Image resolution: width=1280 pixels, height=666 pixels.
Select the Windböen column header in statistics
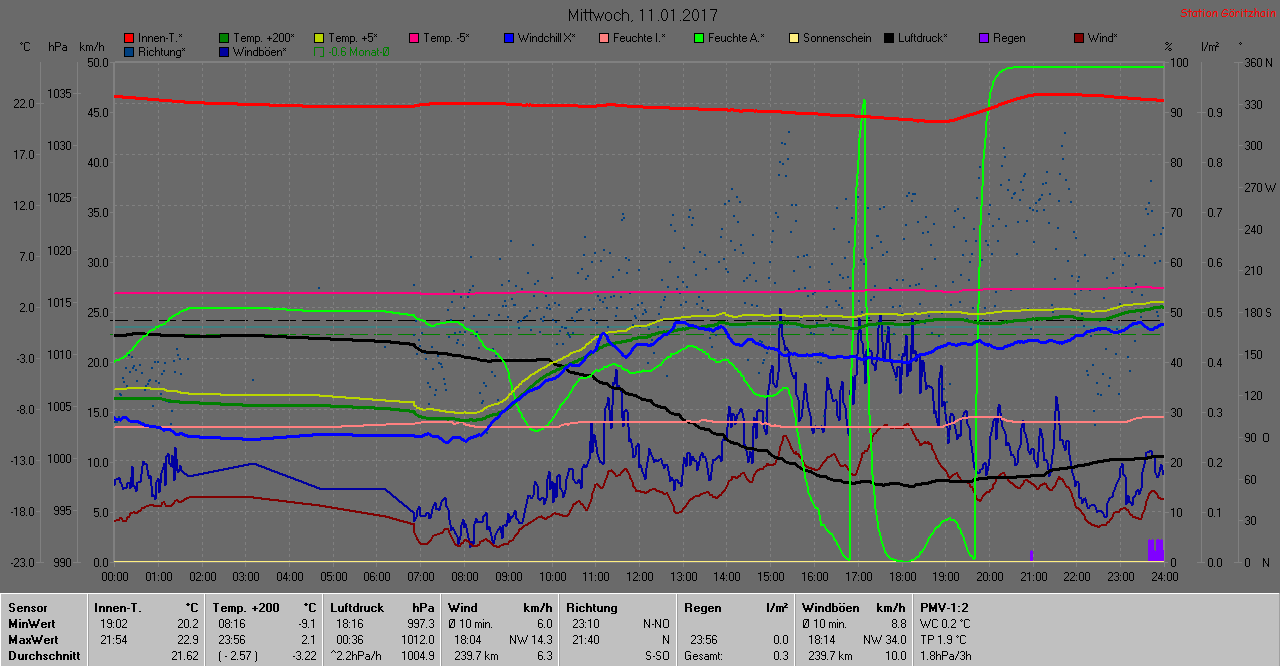pyautogui.click(x=830, y=607)
